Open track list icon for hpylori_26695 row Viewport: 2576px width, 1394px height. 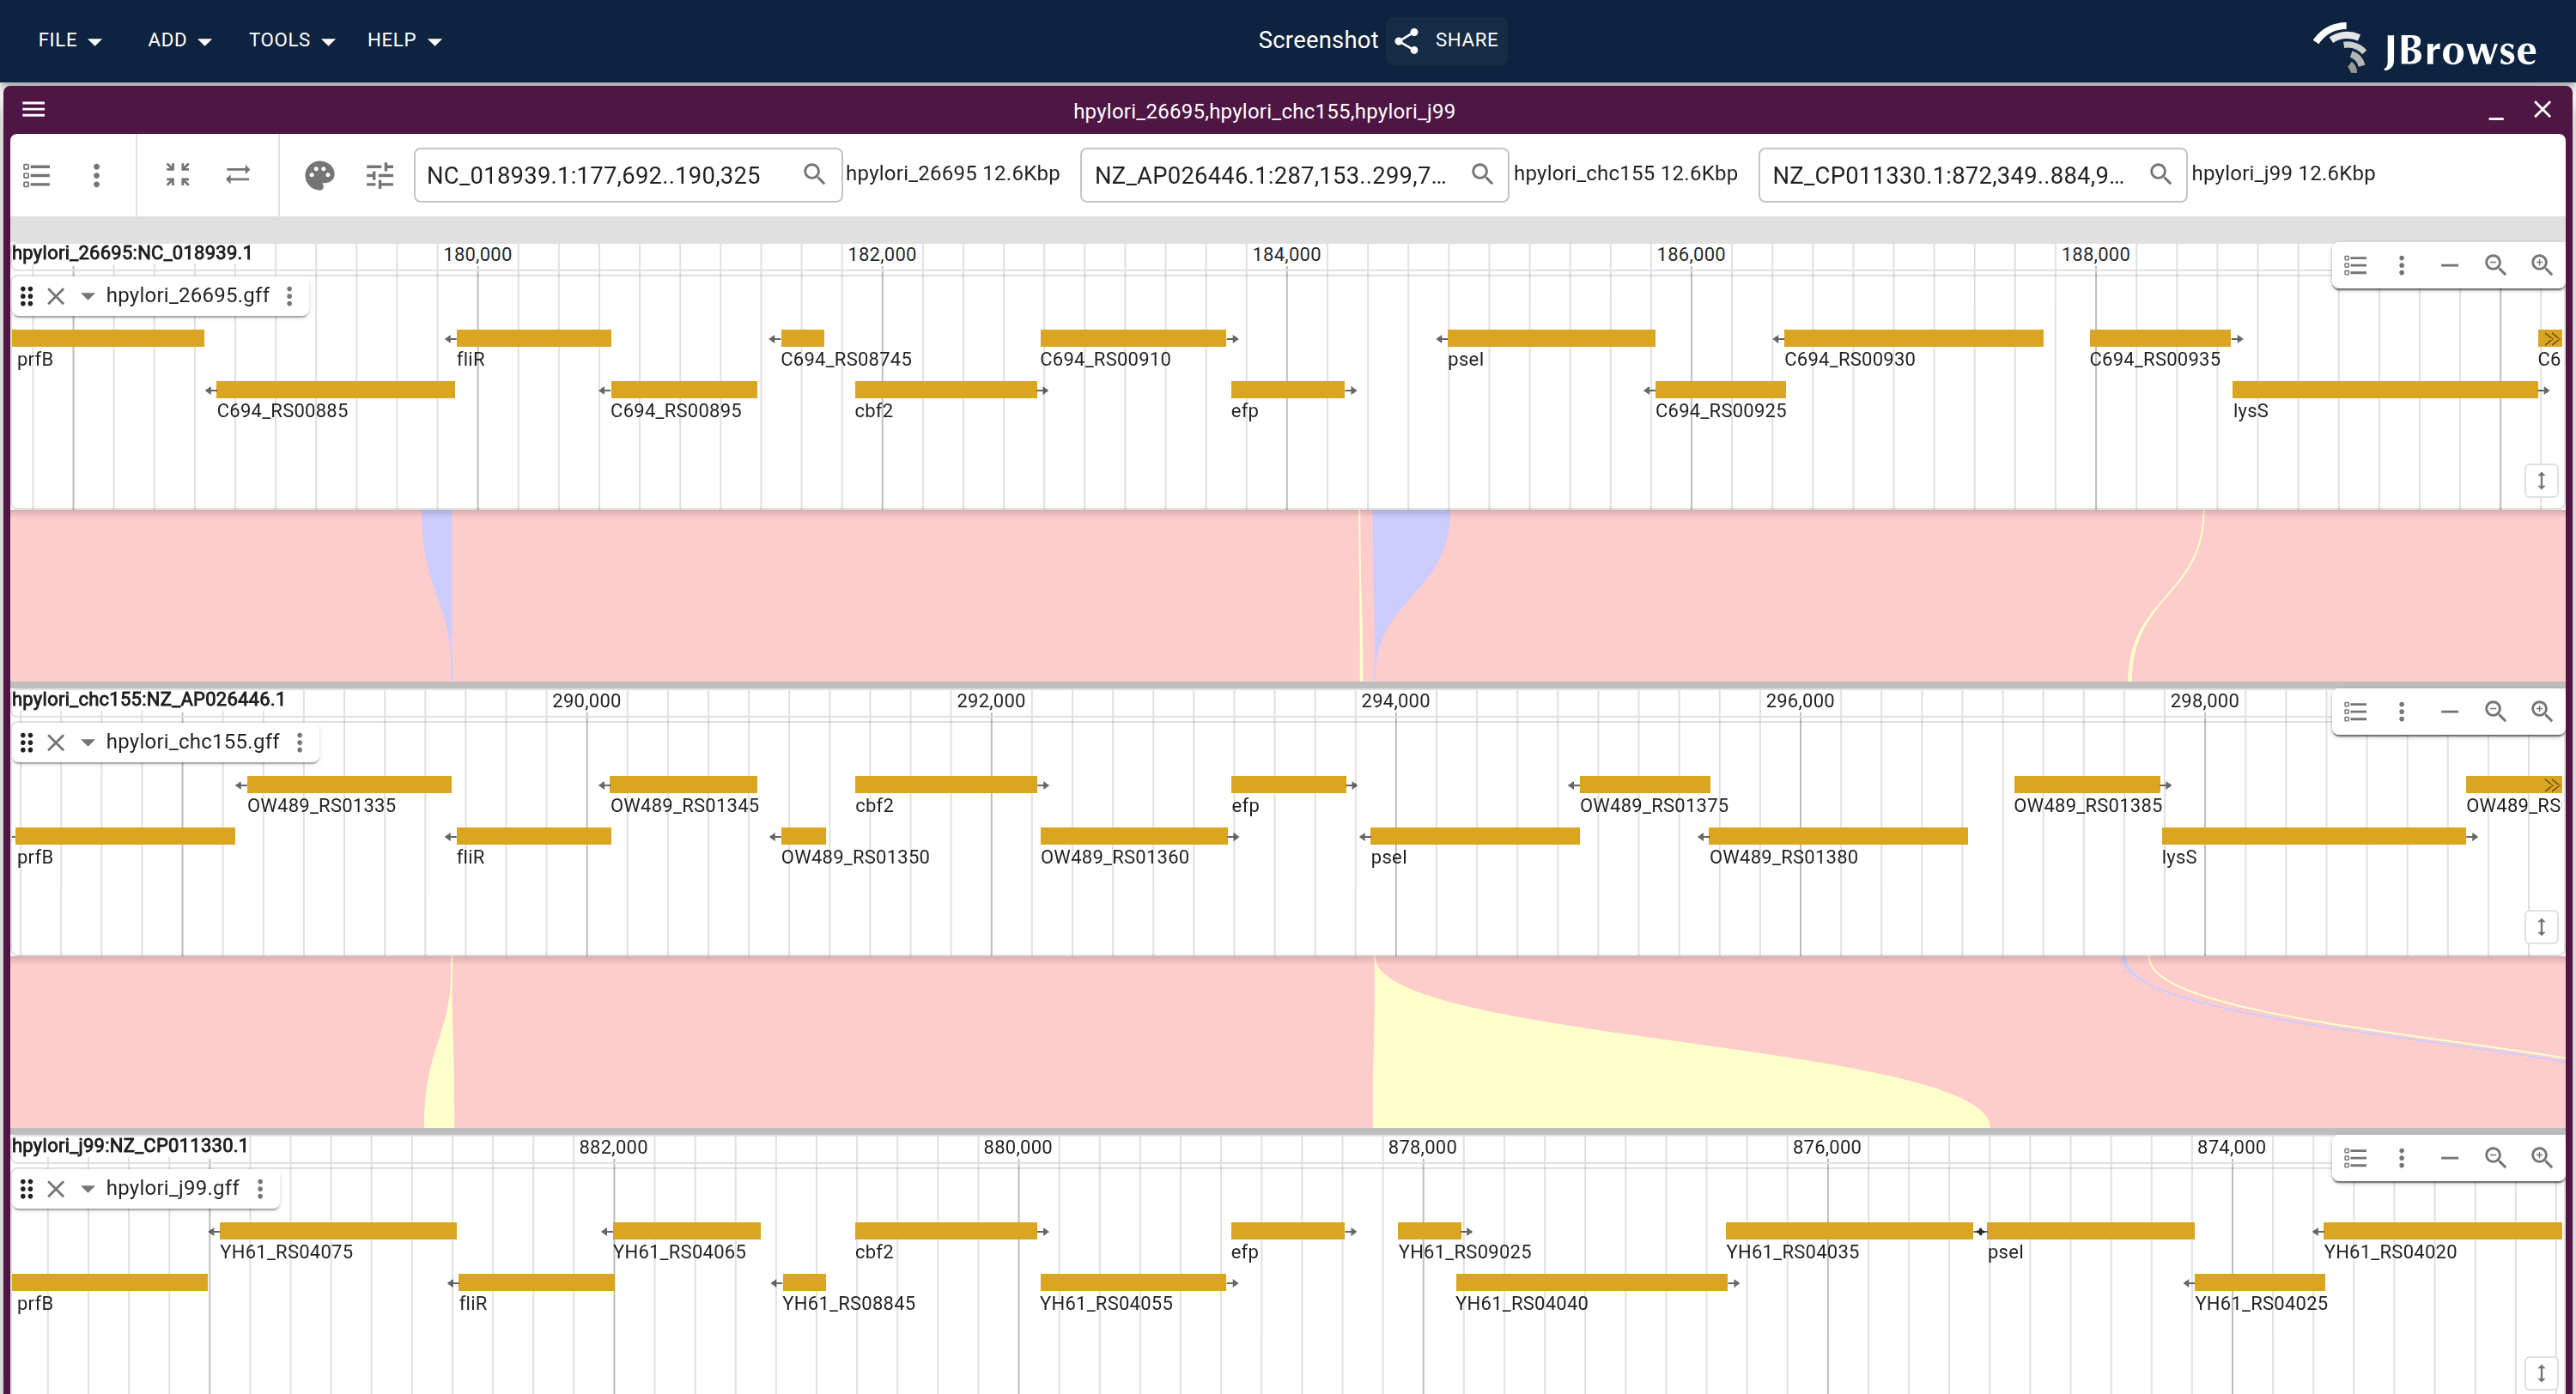(x=2356, y=265)
